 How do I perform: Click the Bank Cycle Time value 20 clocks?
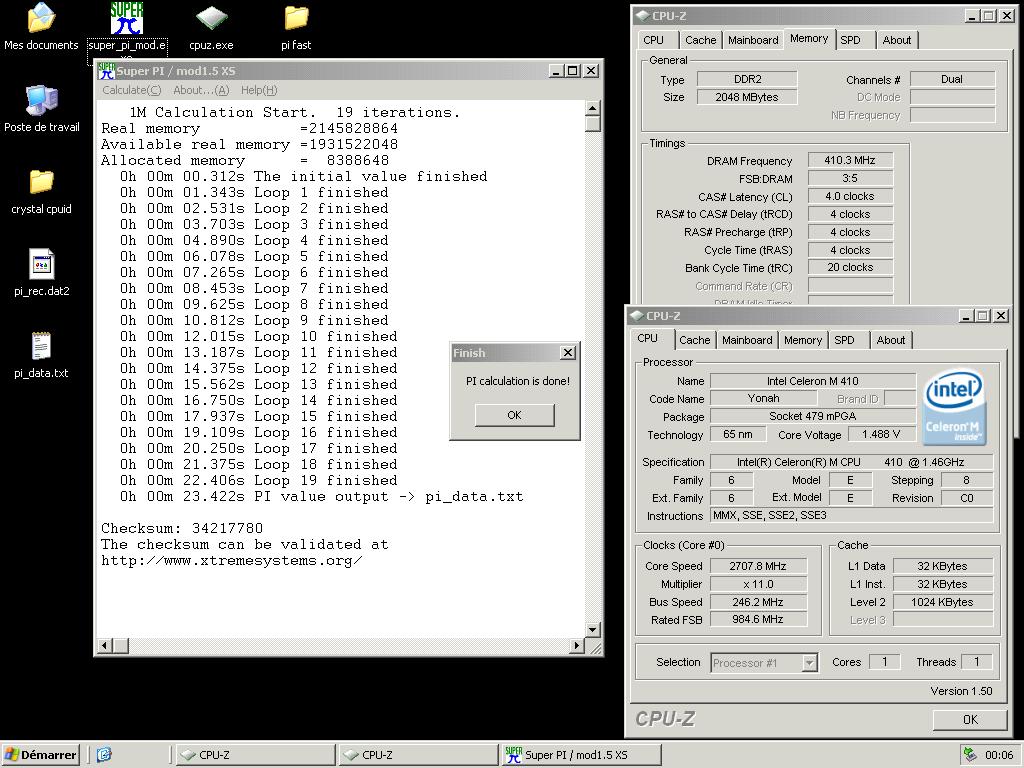(850, 267)
